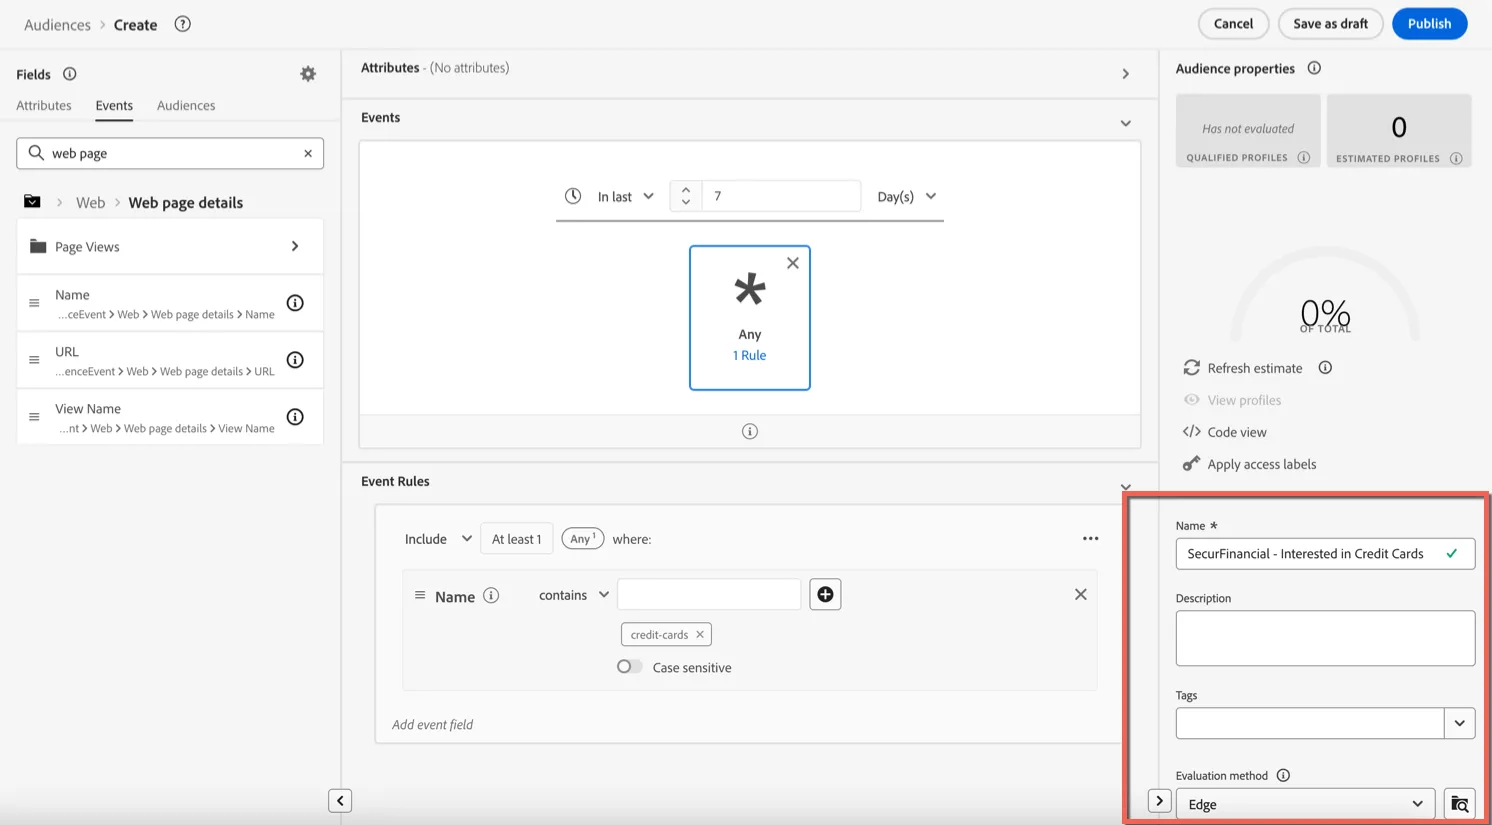1492x825 pixels.
Task: Click the help icon beside Create
Action: (182, 24)
